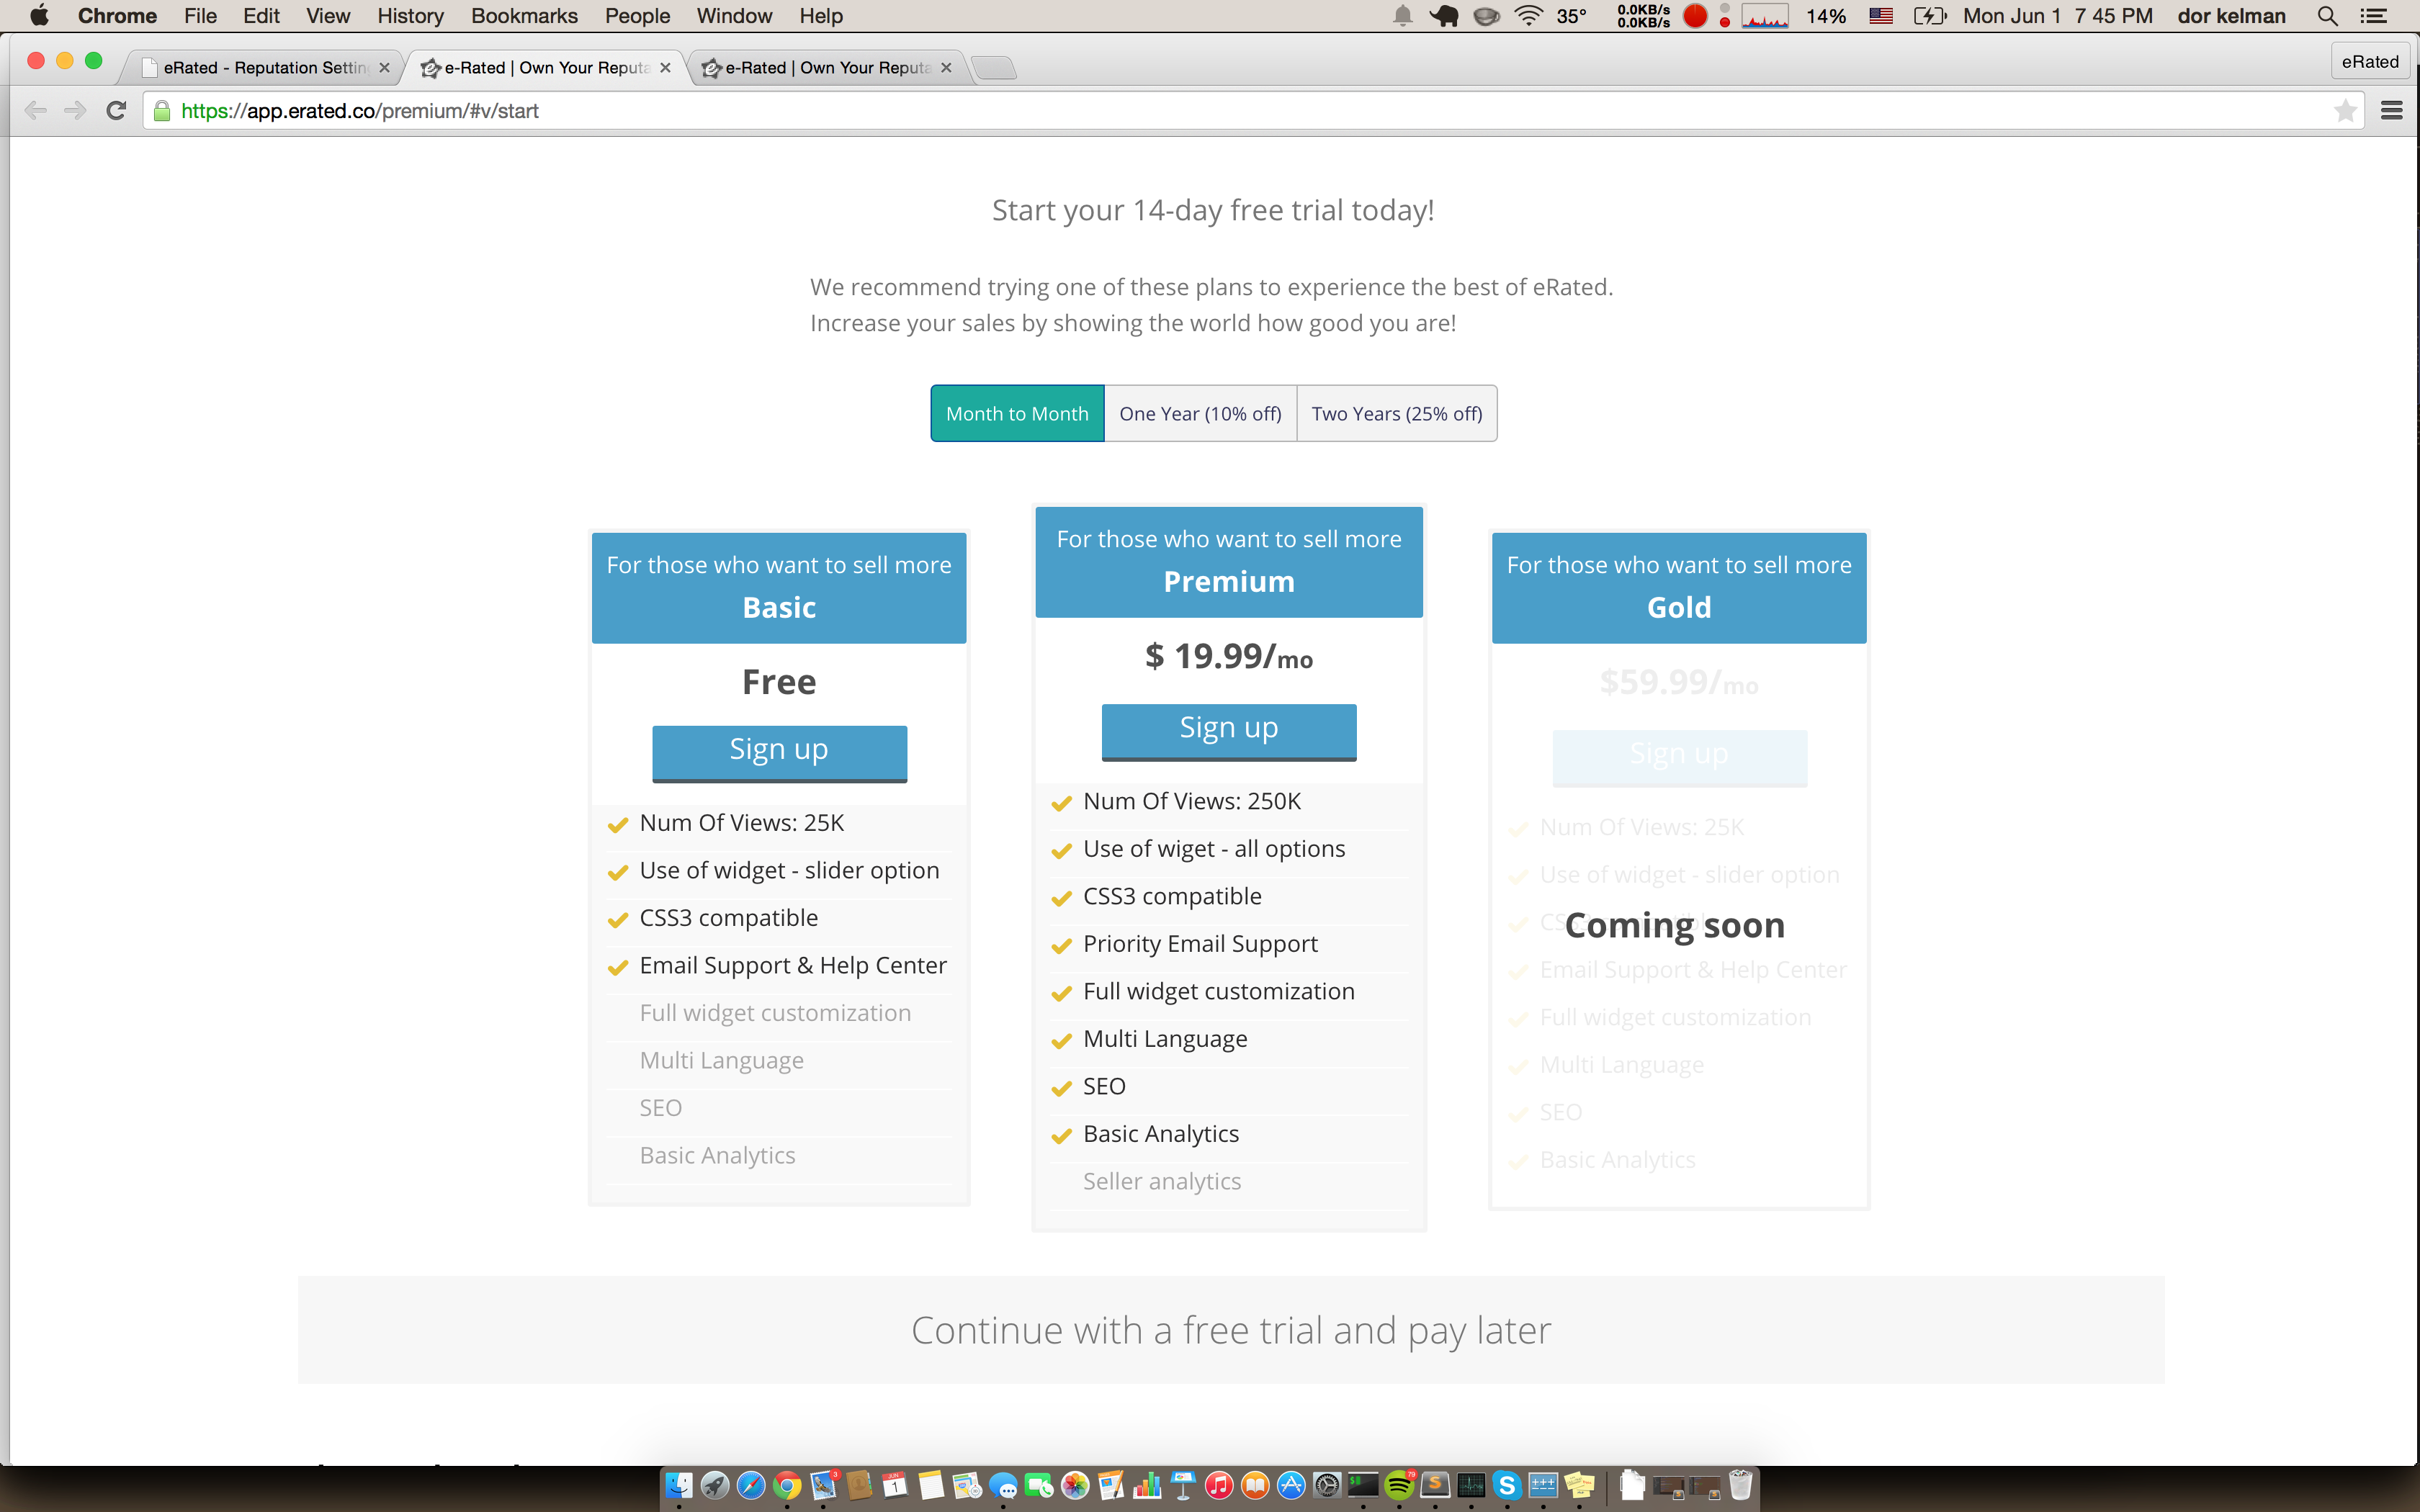Open Spotify from the dock
Screen dimensions: 2420x1512
tap(1399, 1485)
